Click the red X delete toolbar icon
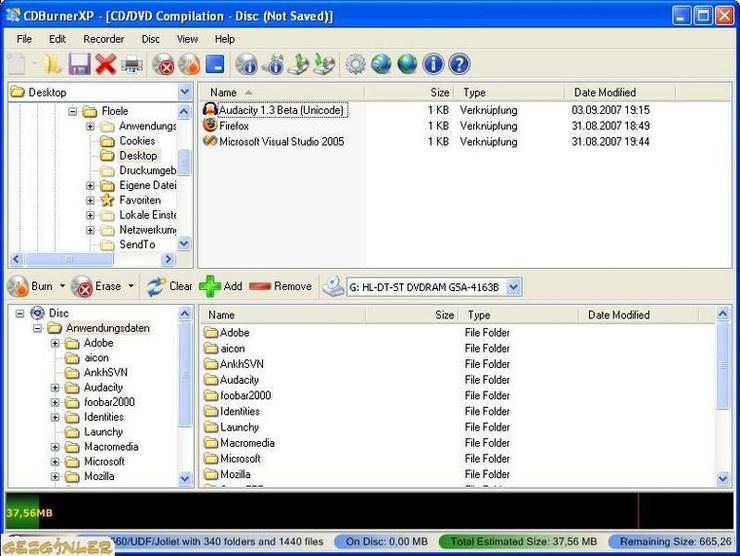The image size is (740, 556). tap(106, 64)
